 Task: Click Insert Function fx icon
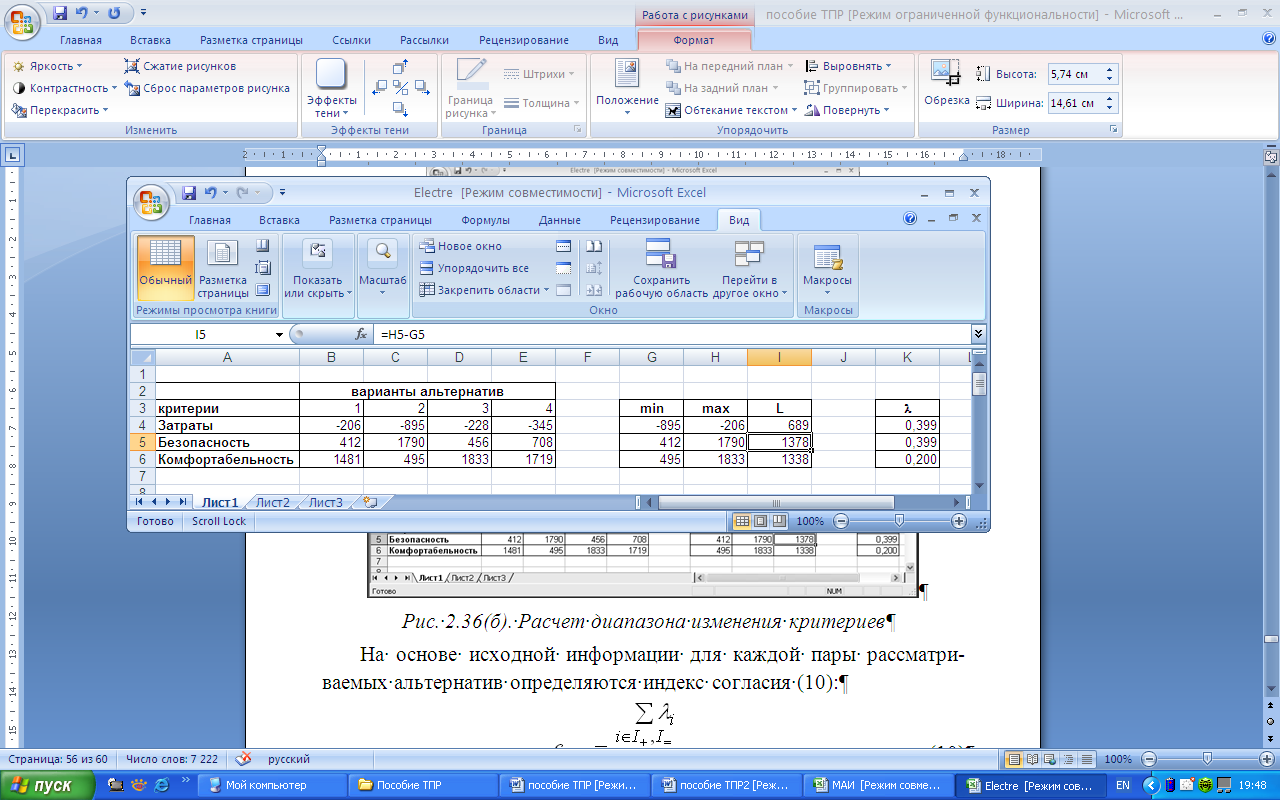(361, 335)
